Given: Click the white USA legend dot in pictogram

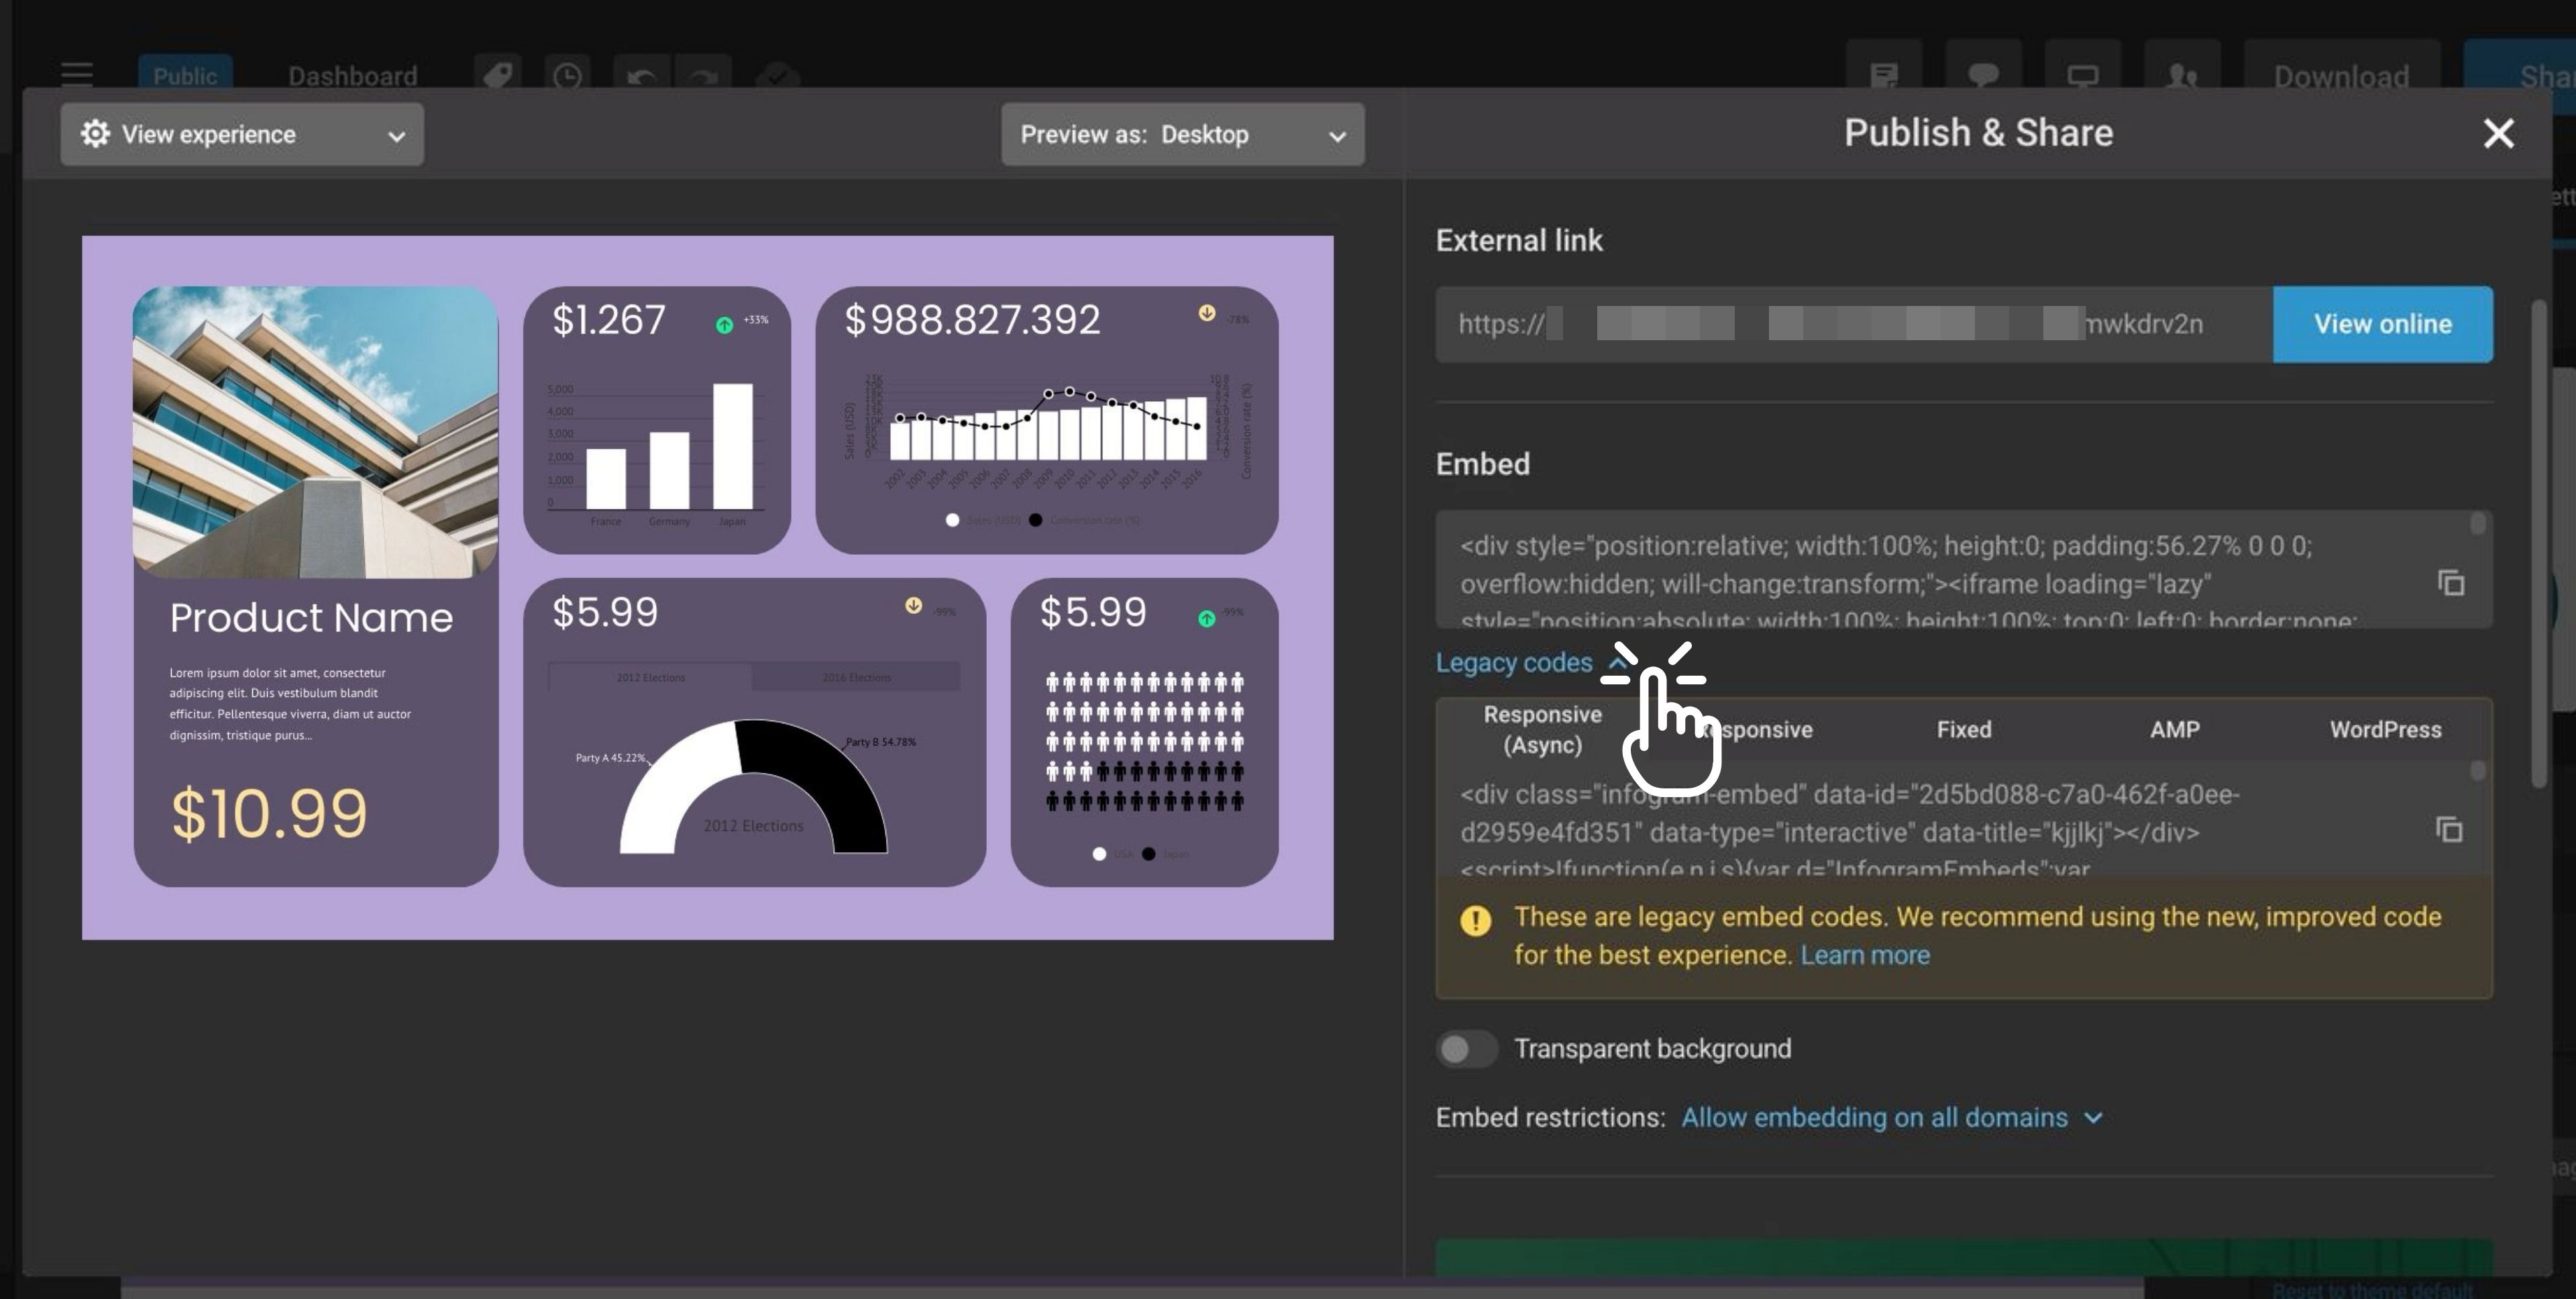Looking at the screenshot, I should (1099, 854).
